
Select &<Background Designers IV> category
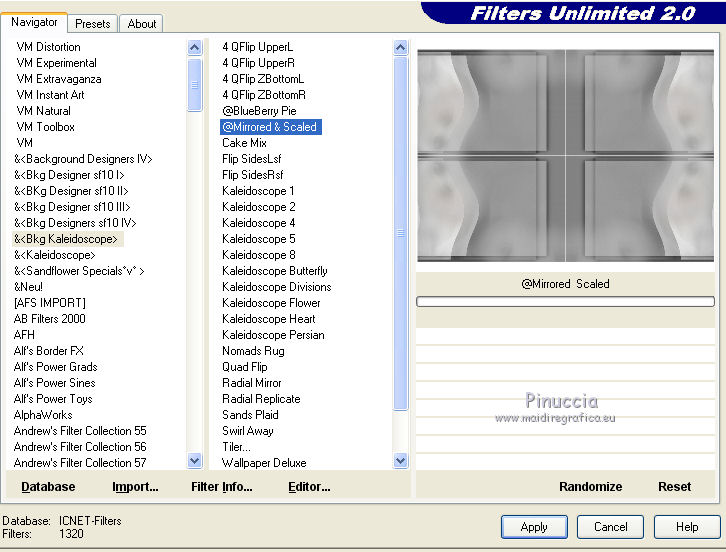[83, 159]
